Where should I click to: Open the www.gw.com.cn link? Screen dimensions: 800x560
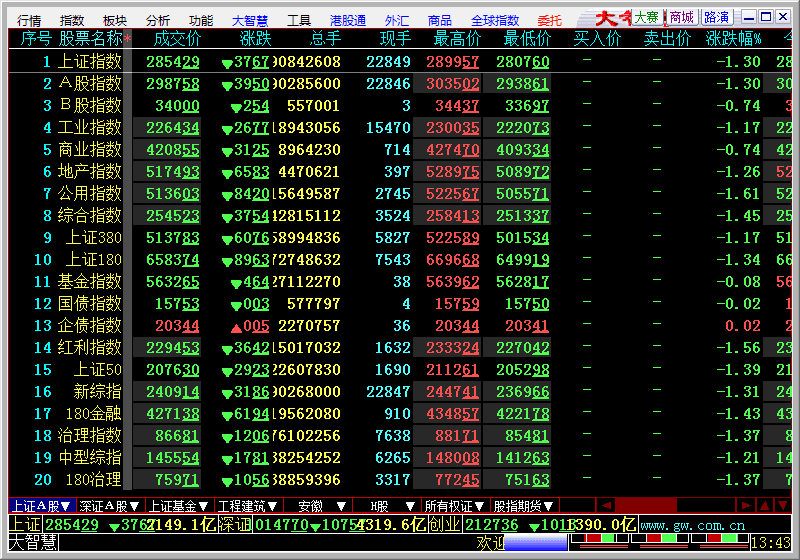tap(692, 525)
